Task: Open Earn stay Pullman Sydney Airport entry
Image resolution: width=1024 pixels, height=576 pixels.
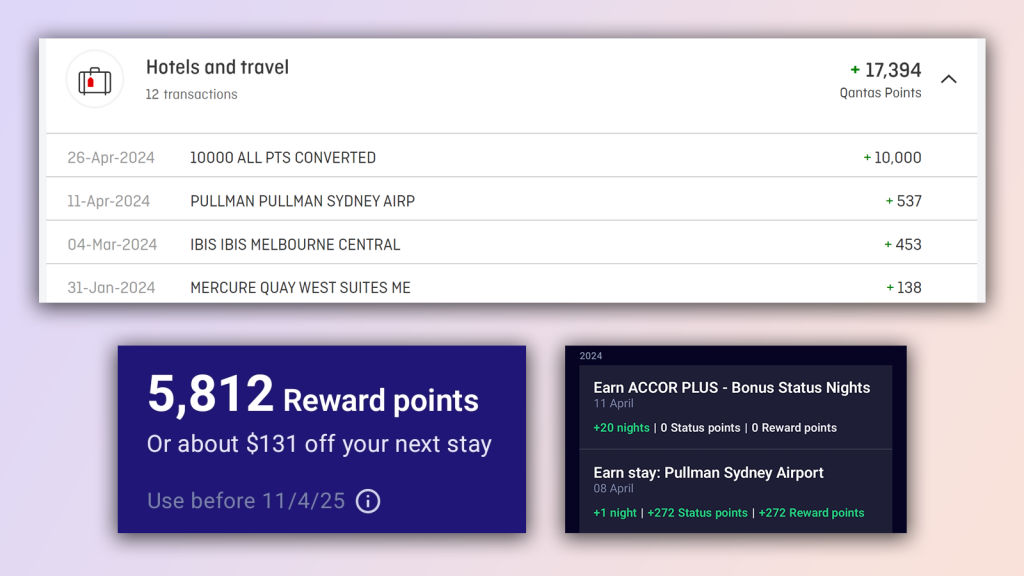Action: [x=735, y=491]
